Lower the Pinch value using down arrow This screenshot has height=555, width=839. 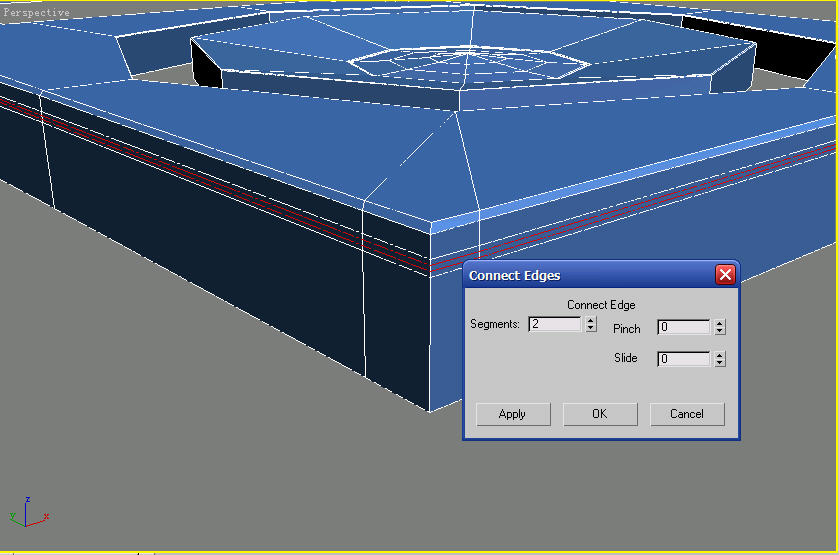[720, 332]
